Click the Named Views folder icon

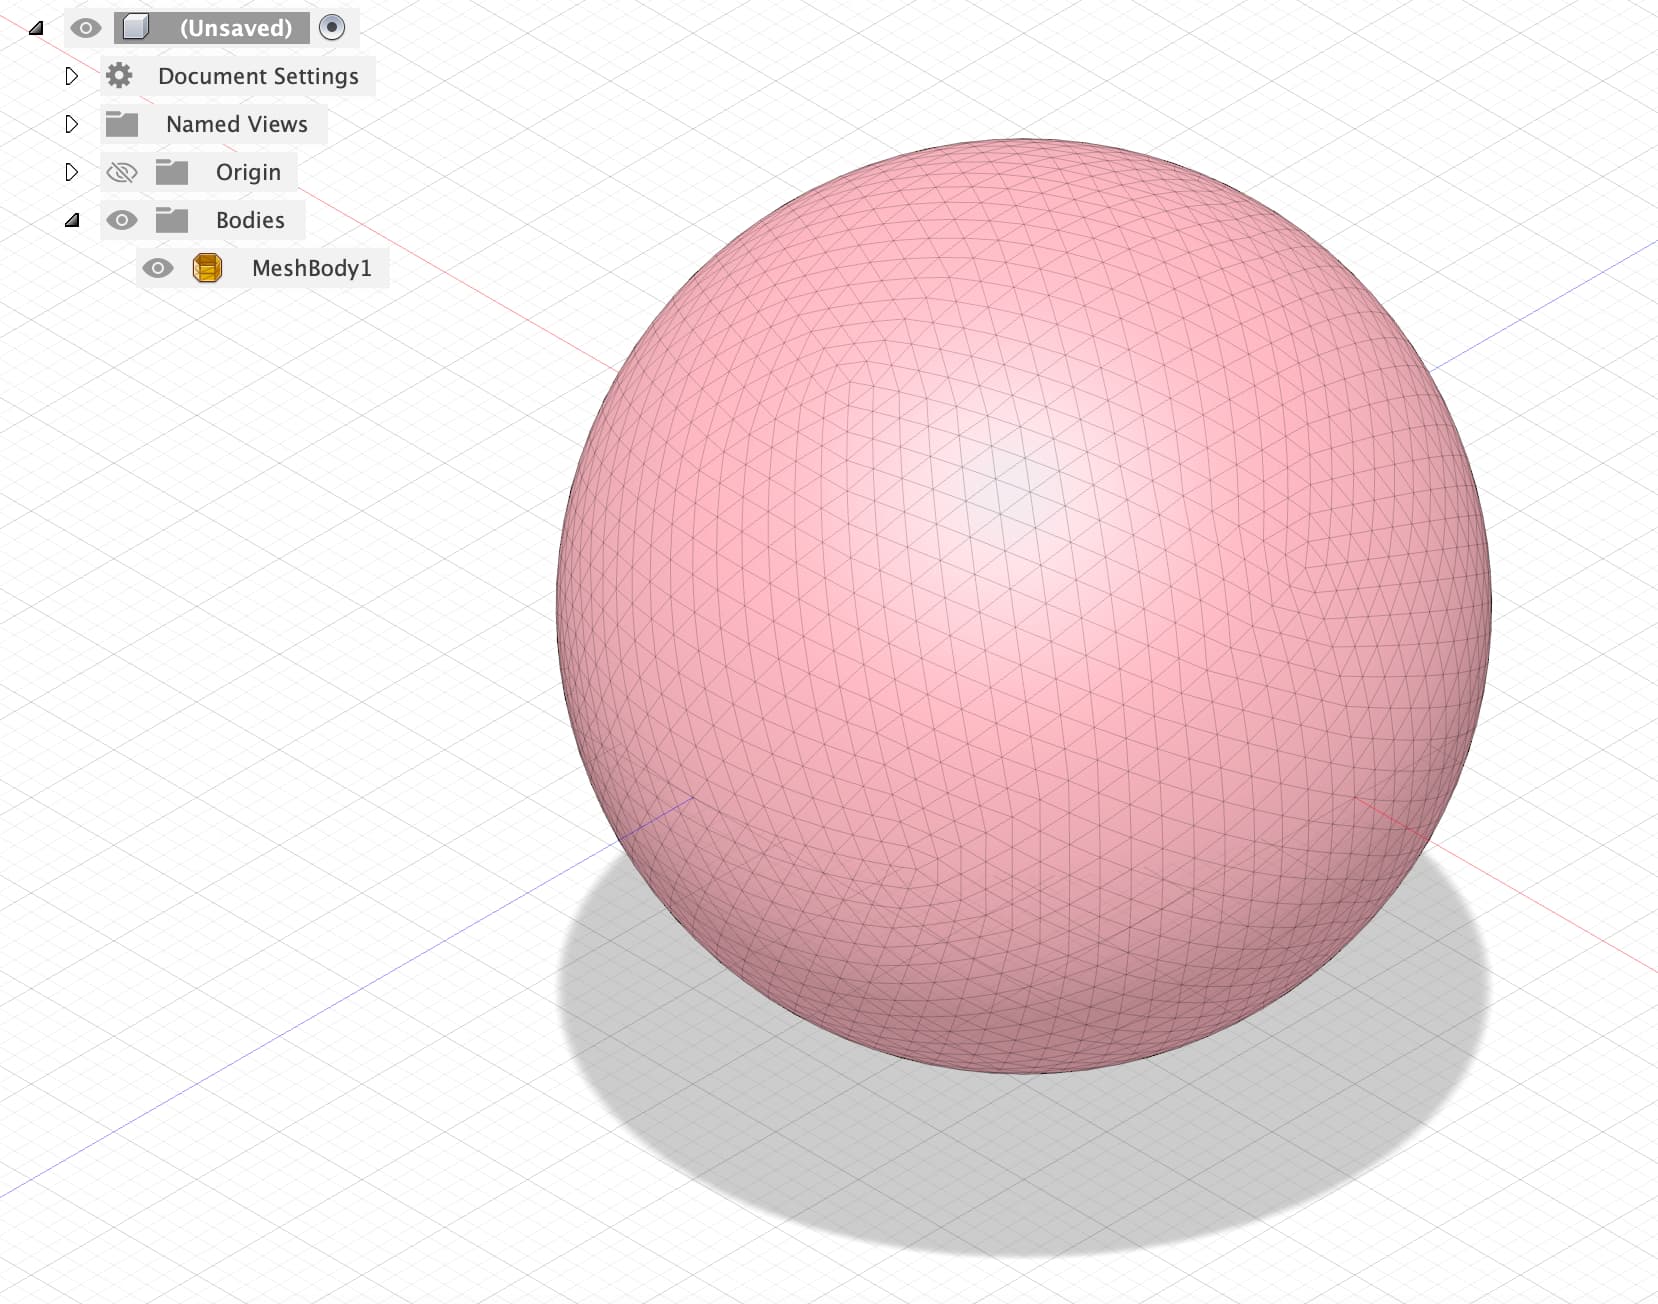point(122,123)
